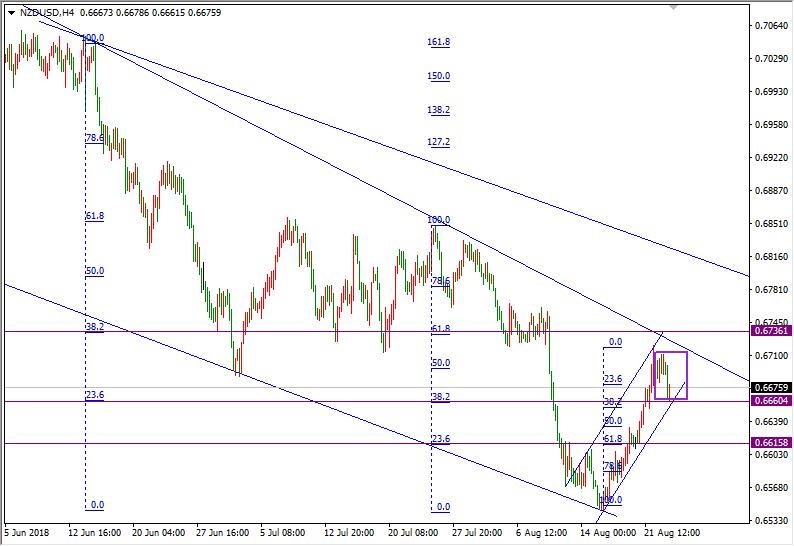This screenshot has height=546, width=794.
Task: Select the horizontal purple line at 0.66158
Action: 300,443
